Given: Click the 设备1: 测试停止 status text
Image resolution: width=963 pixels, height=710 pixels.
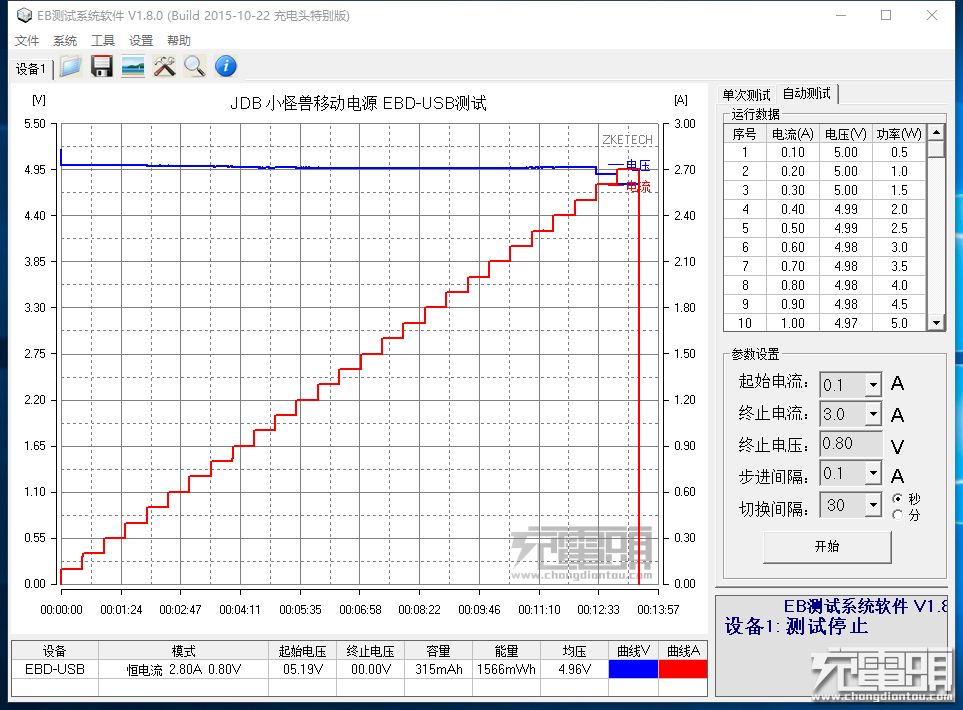Looking at the screenshot, I should [x=796, y=626].
